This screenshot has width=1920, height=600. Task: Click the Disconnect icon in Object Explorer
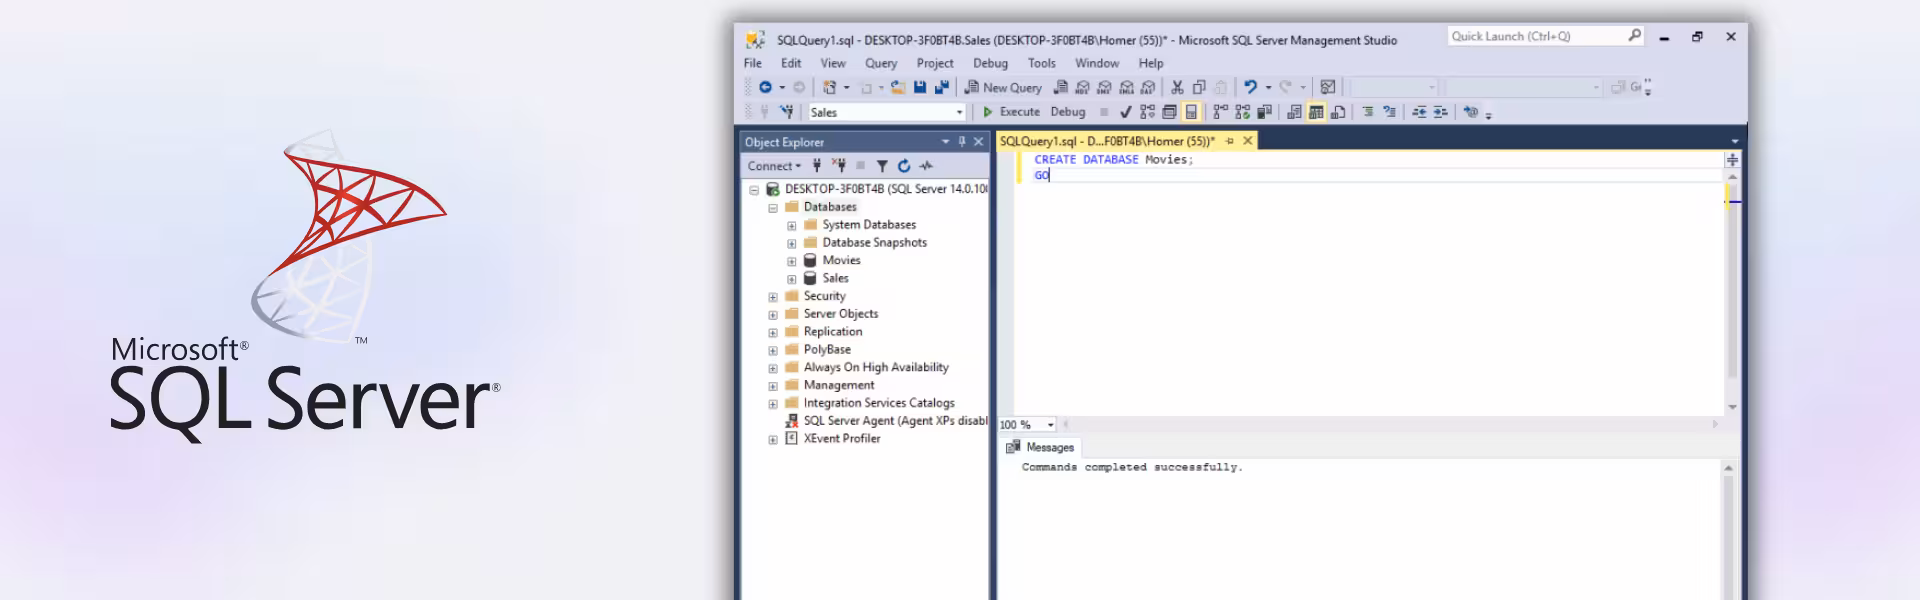coord(839,166)
